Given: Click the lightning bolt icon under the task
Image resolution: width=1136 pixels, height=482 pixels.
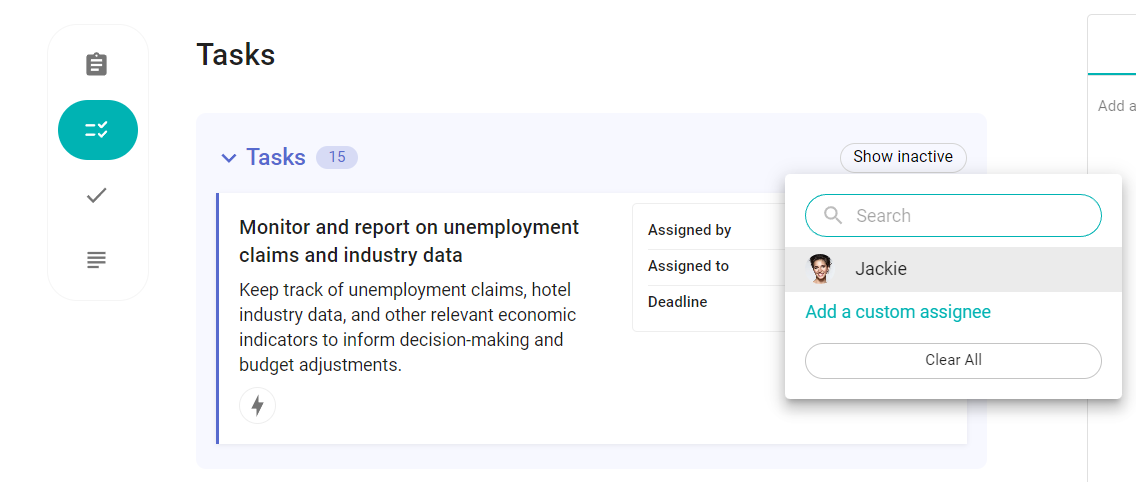Looking at the screenshot, I should coord(257,405).
